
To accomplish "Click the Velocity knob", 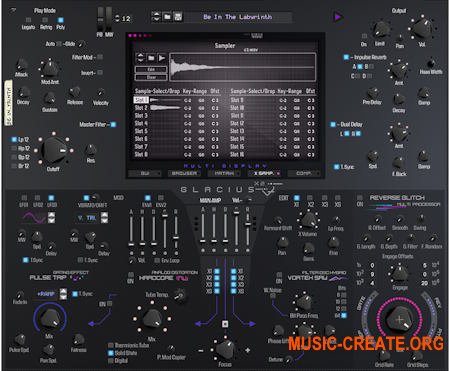I will [x=100, y=93].
